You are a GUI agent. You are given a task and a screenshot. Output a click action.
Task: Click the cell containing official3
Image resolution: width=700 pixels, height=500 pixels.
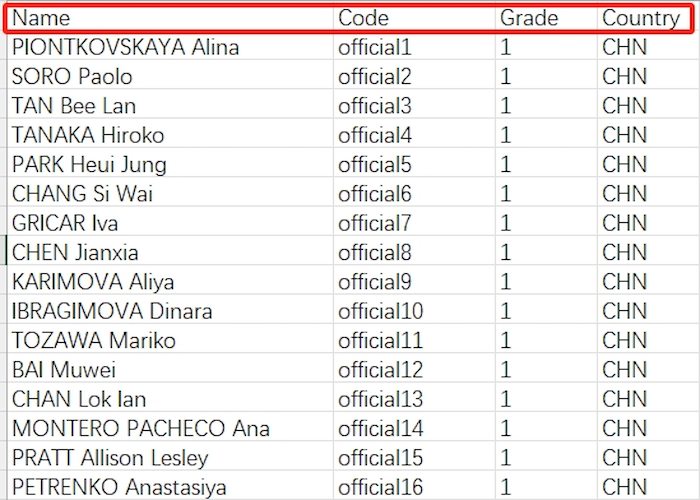point(414,106)
